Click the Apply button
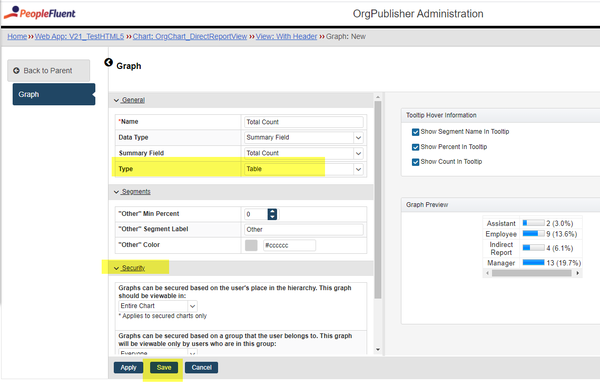Viewport: 600px width, 386px height. tap(128, 367)
